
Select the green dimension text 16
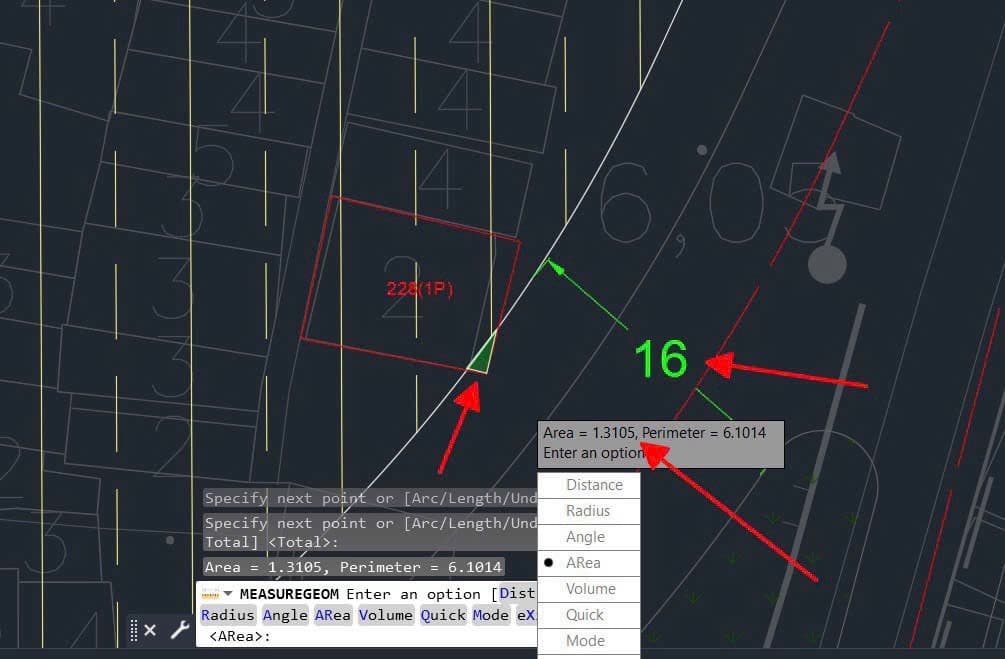pos(661,358)
